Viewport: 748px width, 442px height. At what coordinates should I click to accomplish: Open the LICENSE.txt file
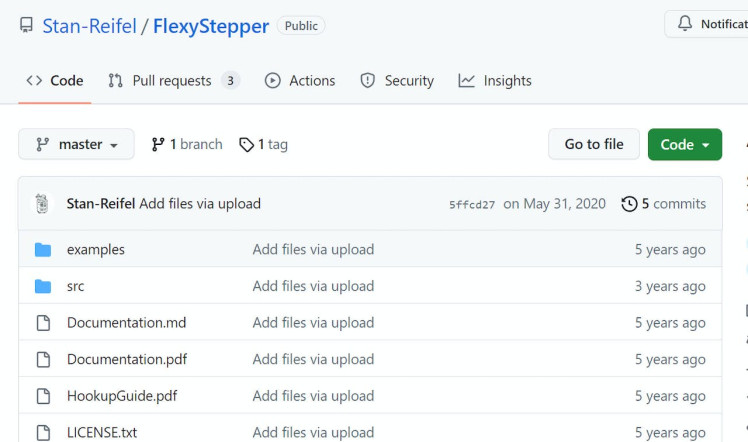click(x=102, y=433)
